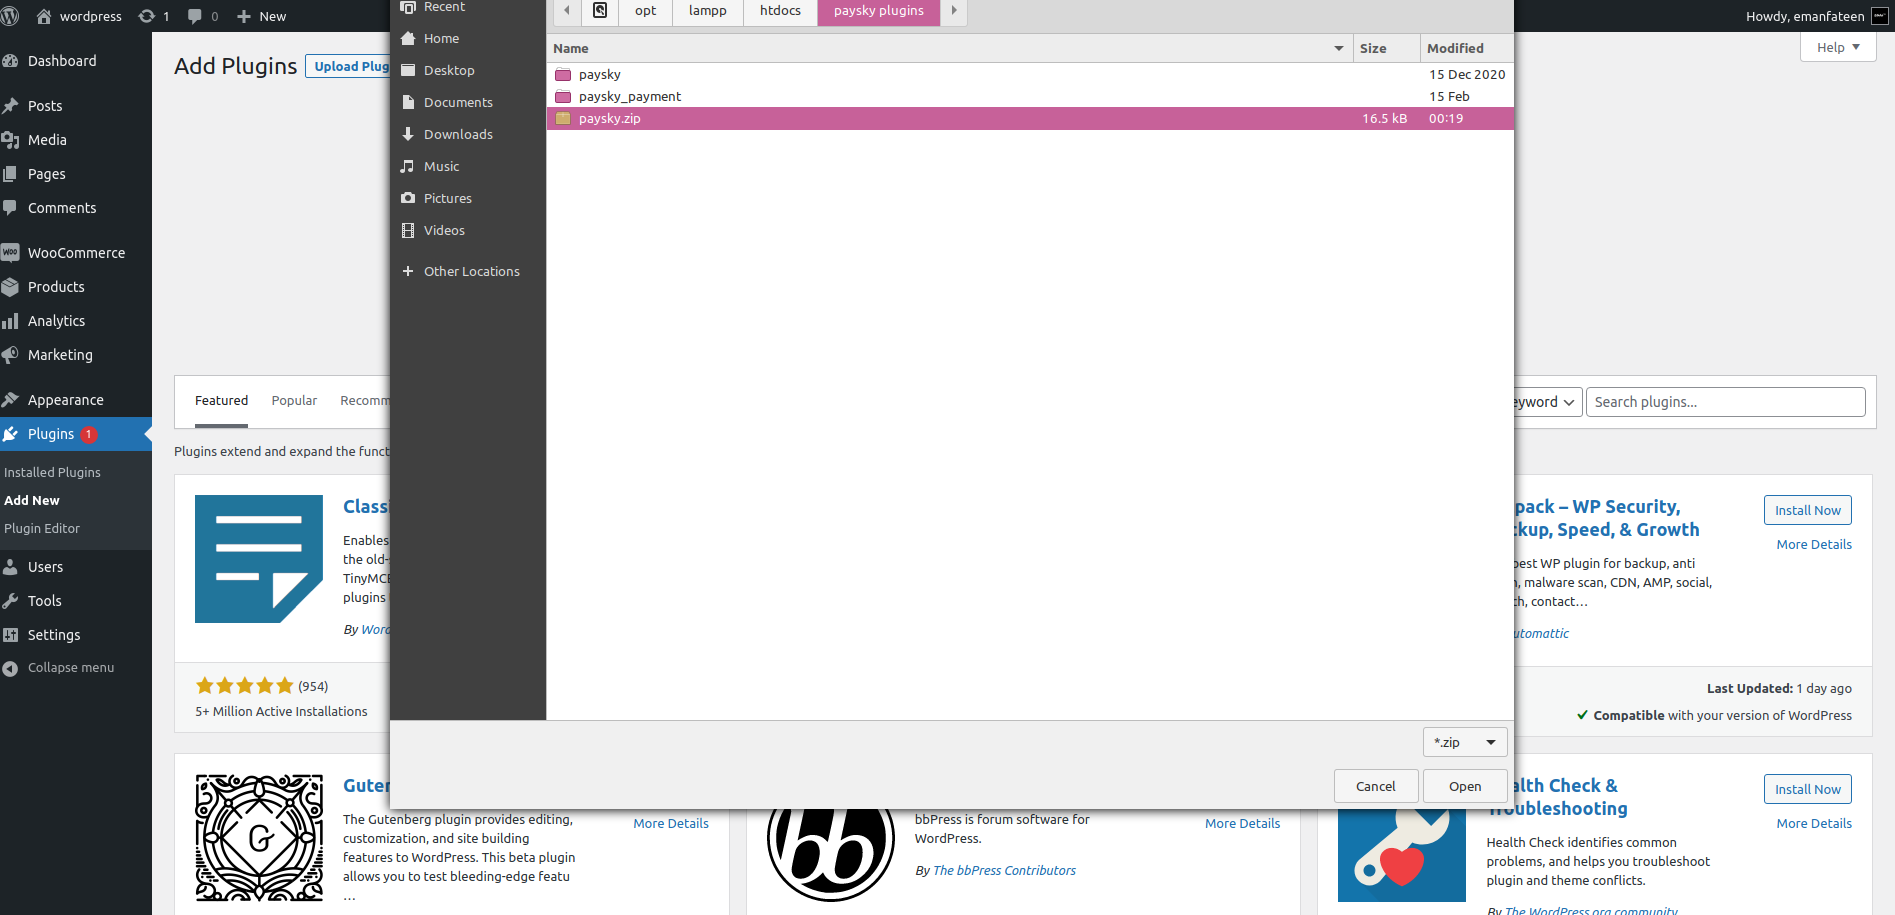
Task: Sort files by Modified column header
Action: point(1467,48)
